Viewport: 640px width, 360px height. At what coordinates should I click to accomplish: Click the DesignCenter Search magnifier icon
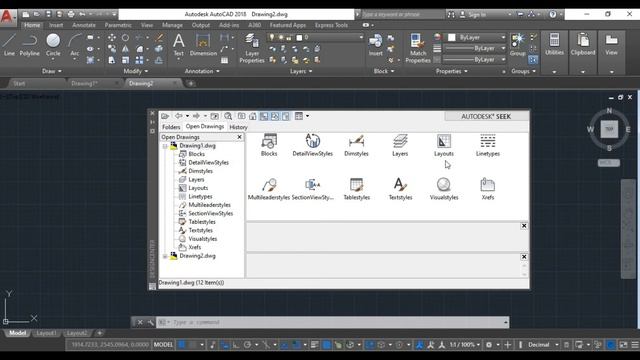pos(228,116)
